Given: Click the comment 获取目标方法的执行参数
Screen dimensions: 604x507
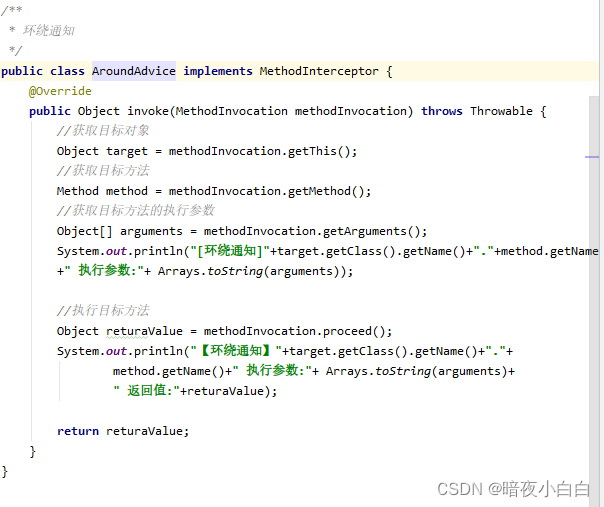Looking at the screenshot, I should [x=136, y=211].
